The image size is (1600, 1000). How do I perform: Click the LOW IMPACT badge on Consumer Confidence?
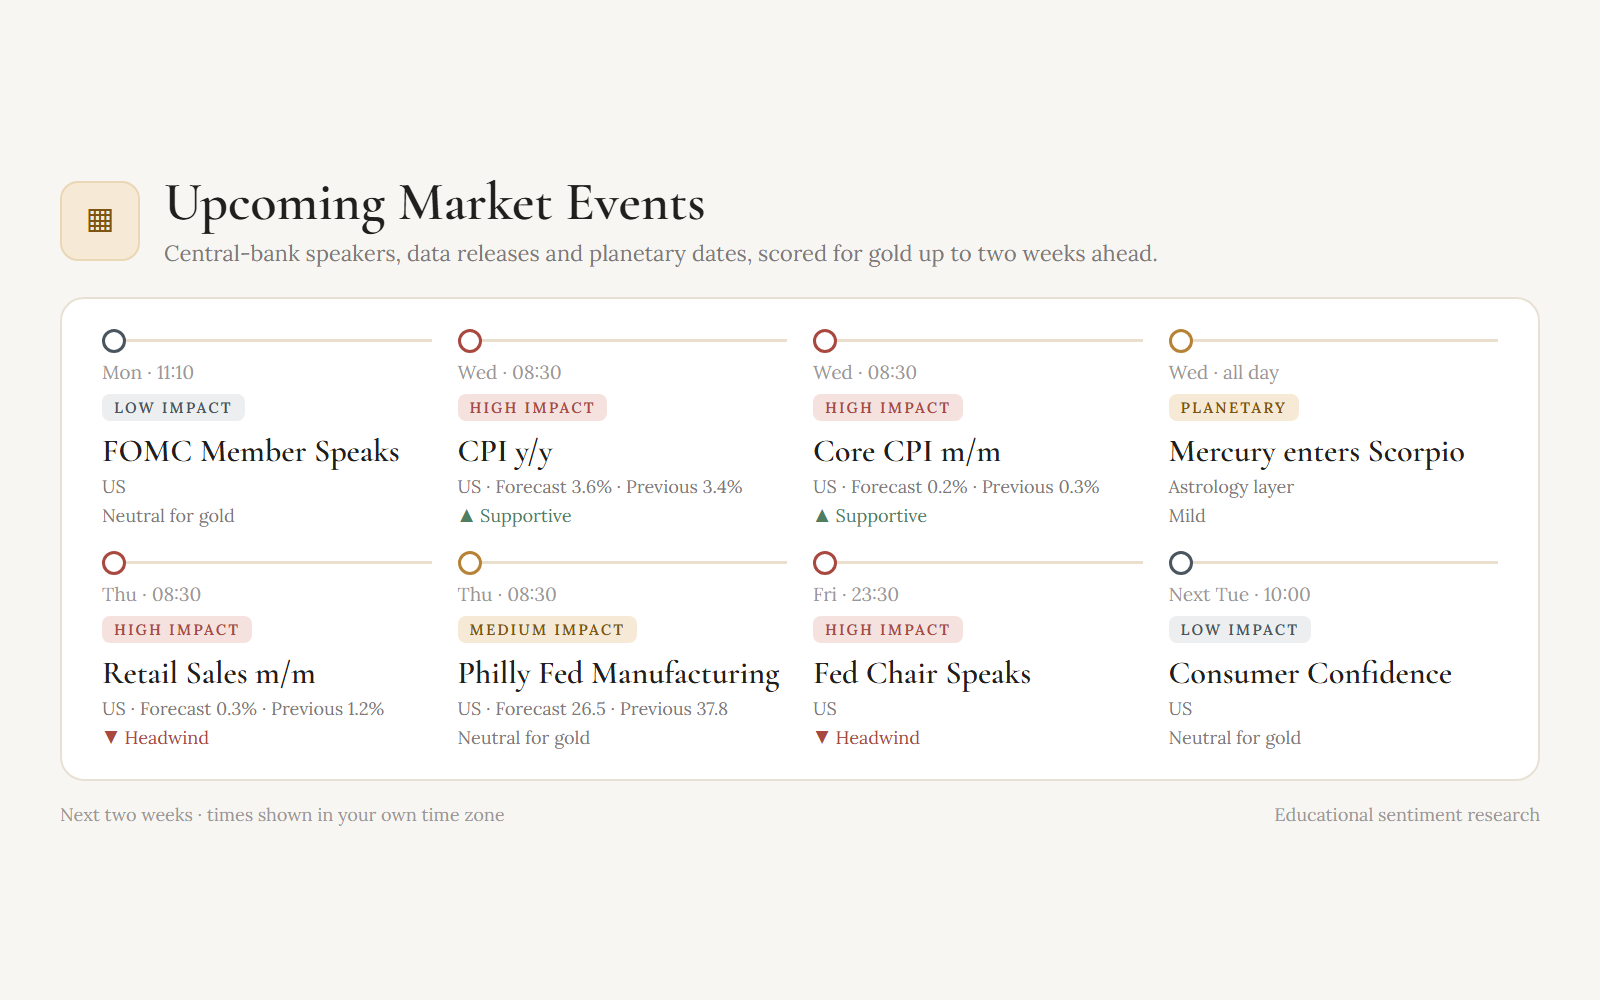click(x=1239, y=630)
